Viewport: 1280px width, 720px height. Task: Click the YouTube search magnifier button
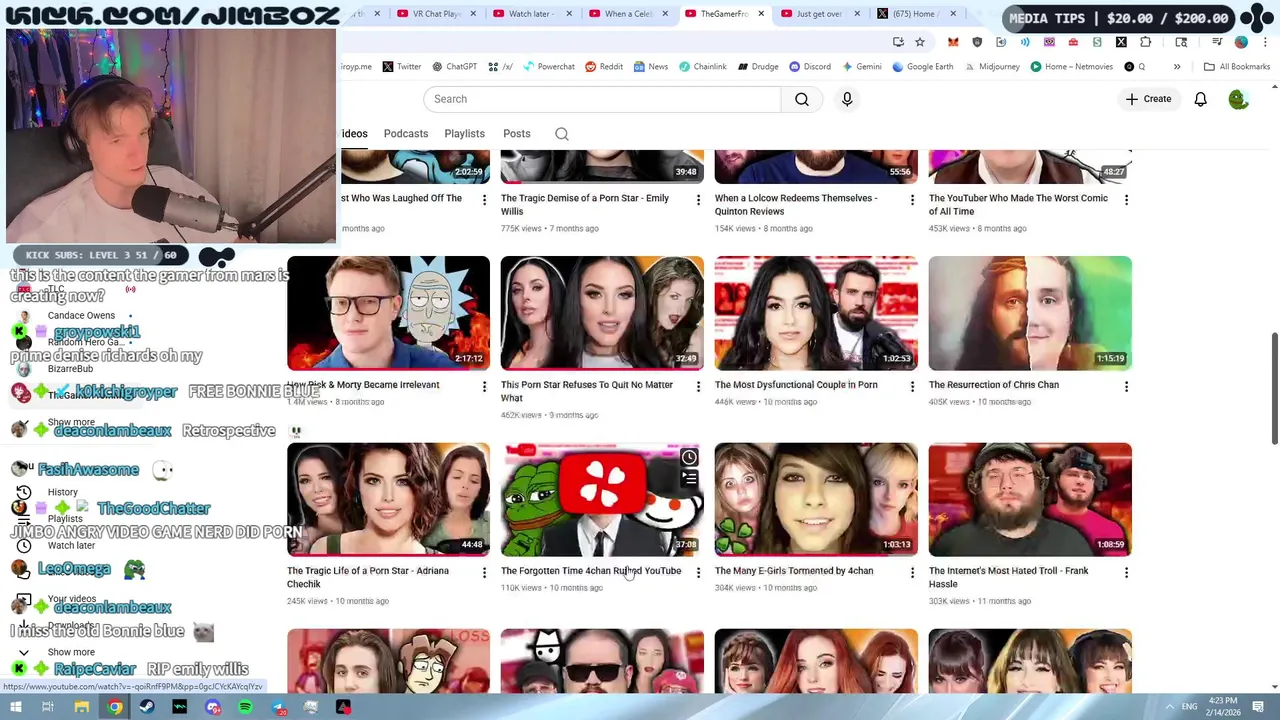[802, 99]
